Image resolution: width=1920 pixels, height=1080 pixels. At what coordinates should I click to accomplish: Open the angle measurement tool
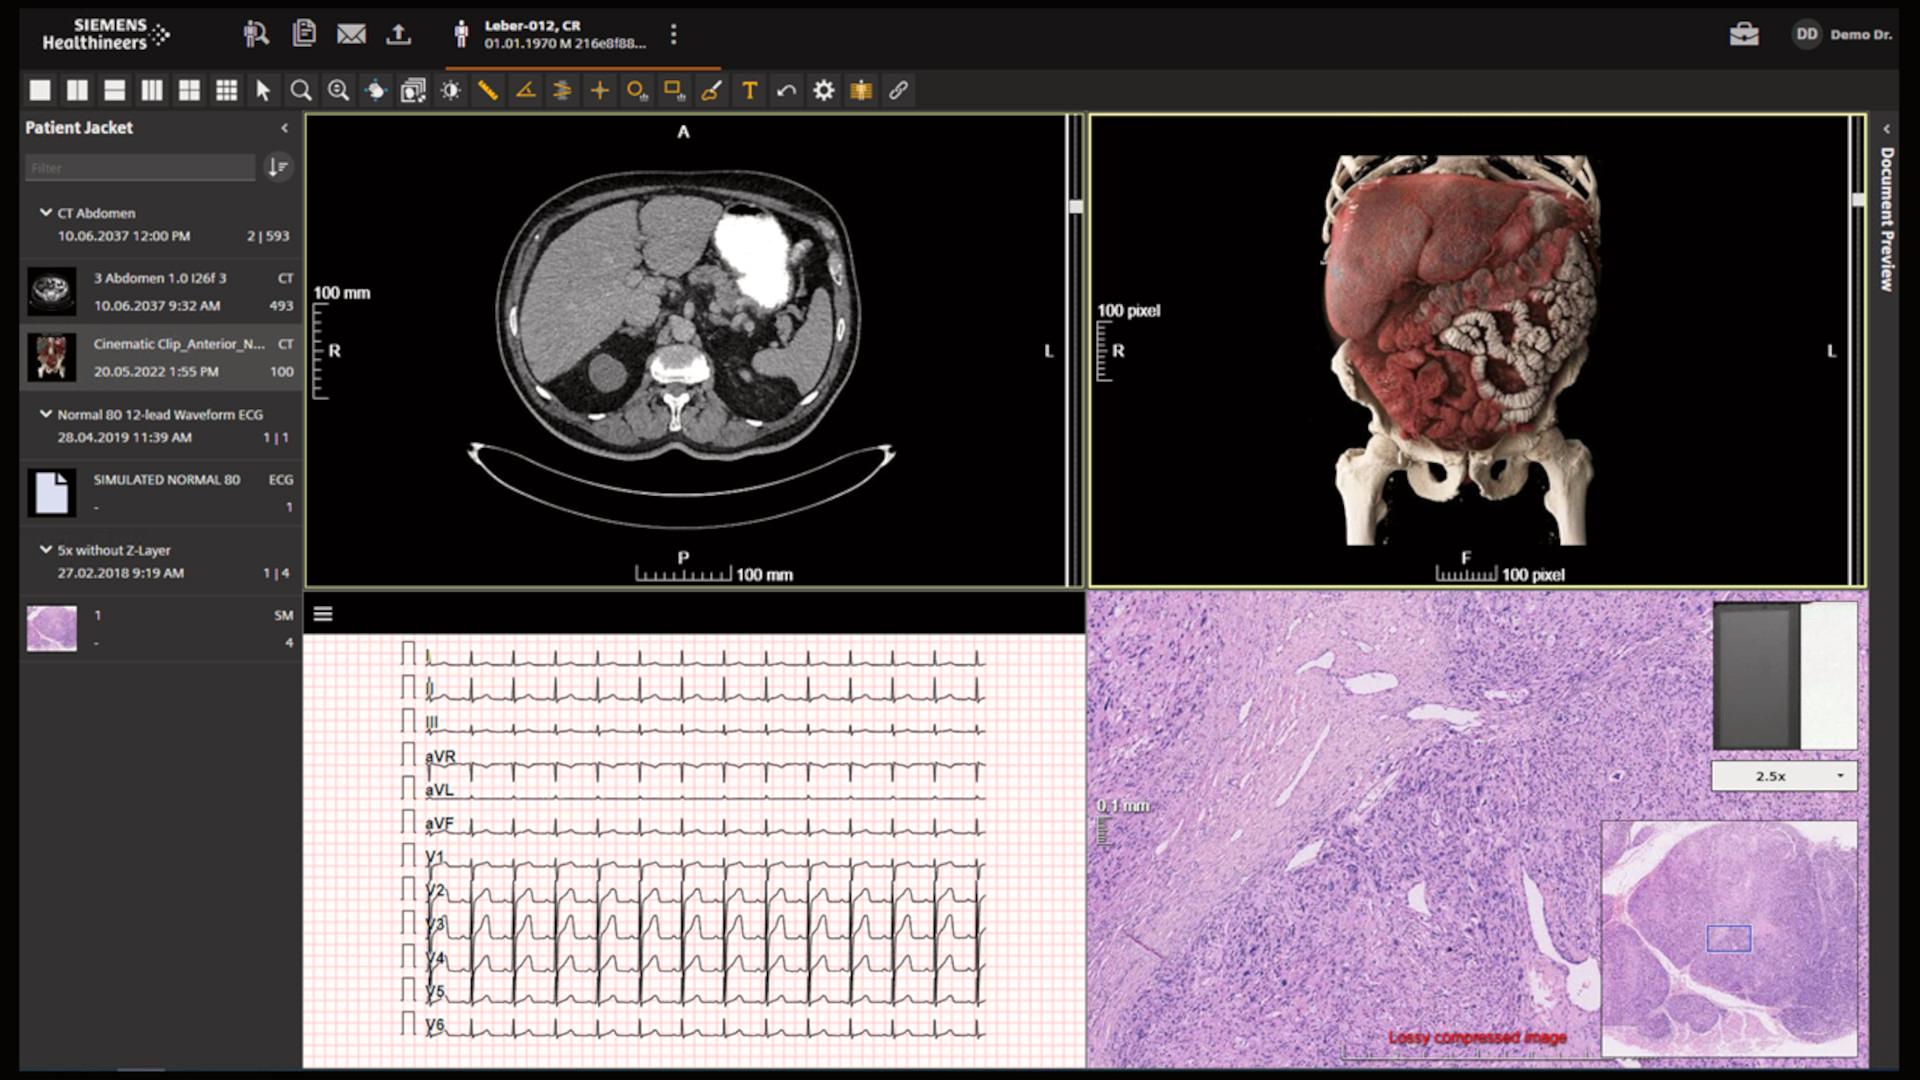[525, 90]
